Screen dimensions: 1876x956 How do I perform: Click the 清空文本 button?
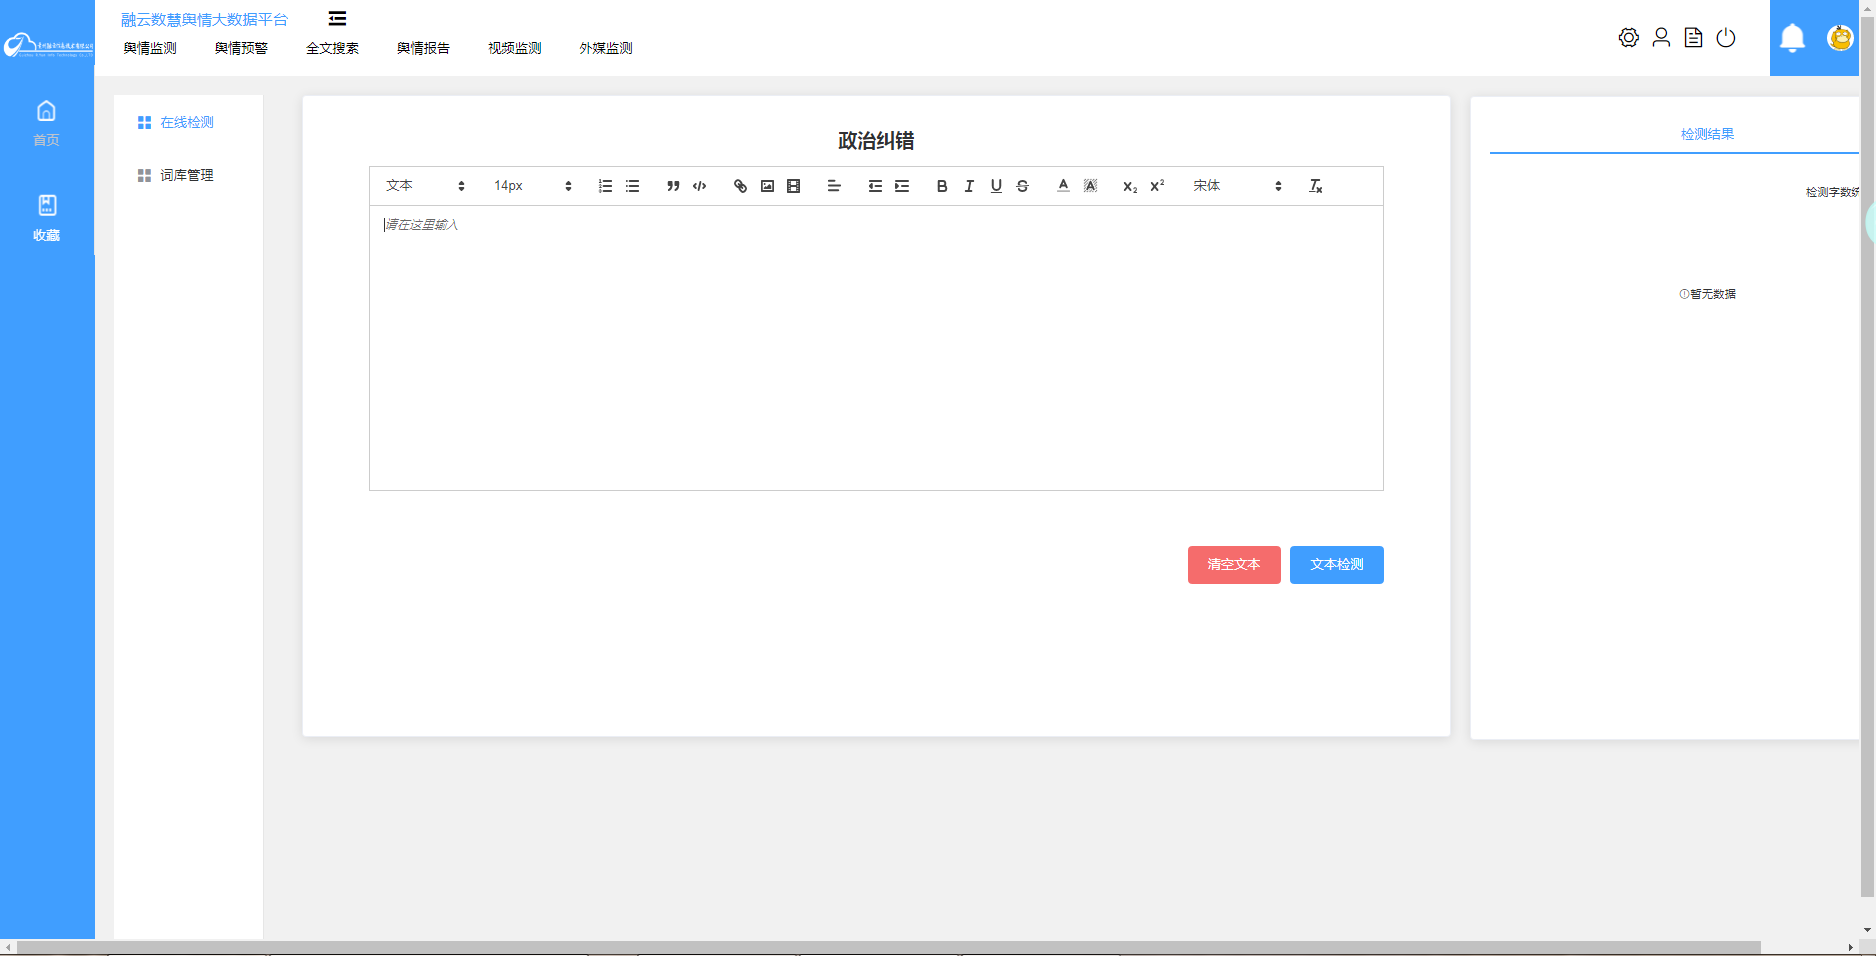pyautogui.click(x=1233, y=565)
